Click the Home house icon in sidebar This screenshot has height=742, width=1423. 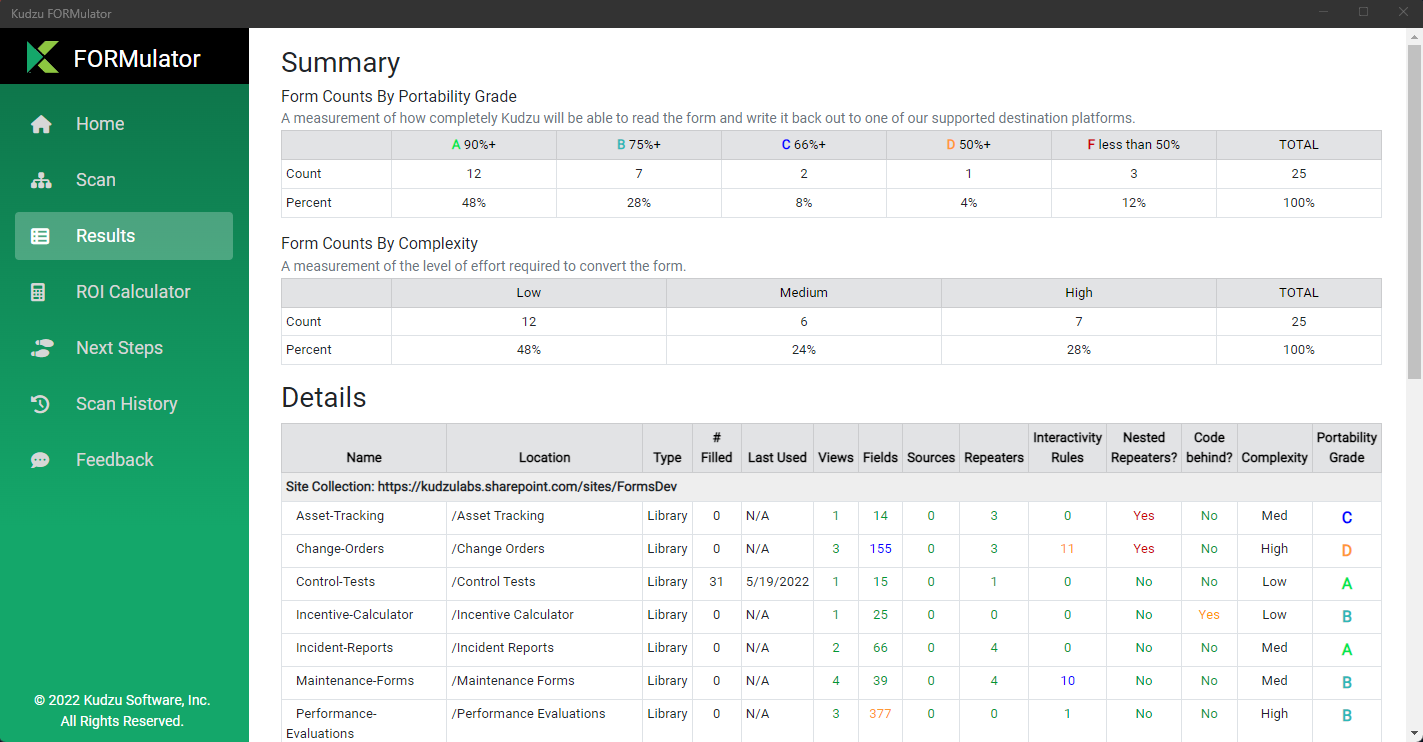pos(41,124)
